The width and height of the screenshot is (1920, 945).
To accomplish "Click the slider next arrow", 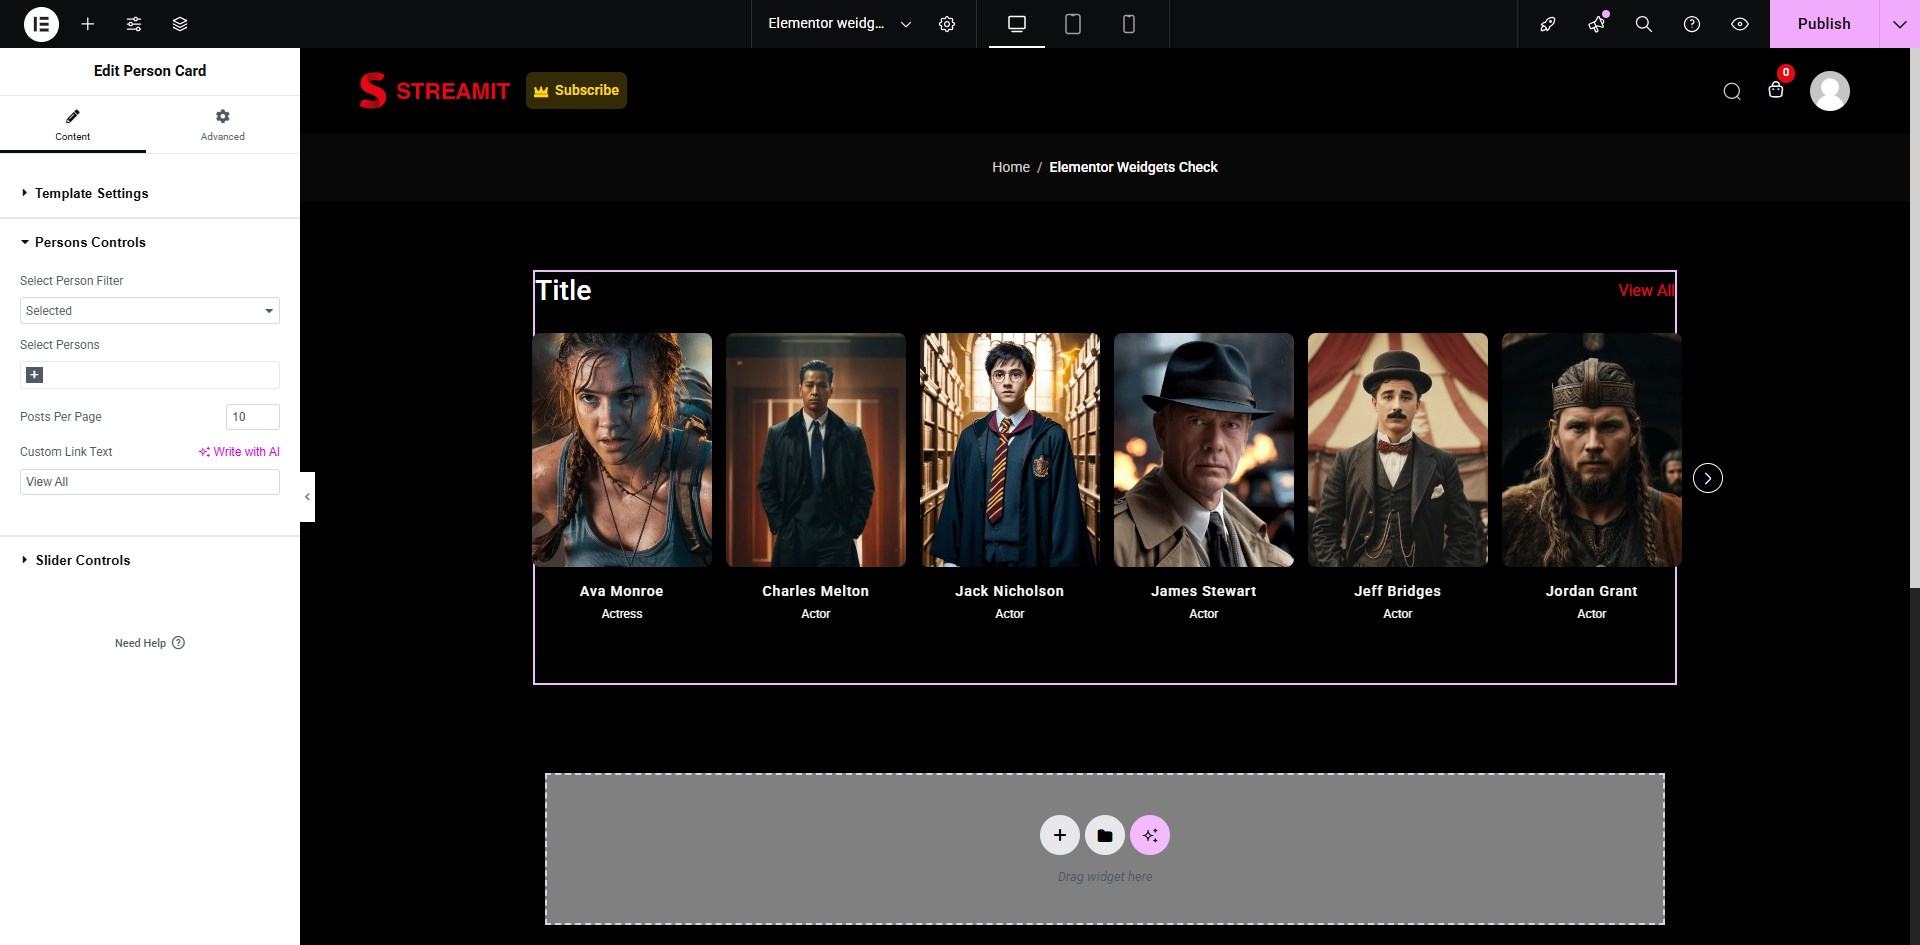I will tap(1708, 478).
